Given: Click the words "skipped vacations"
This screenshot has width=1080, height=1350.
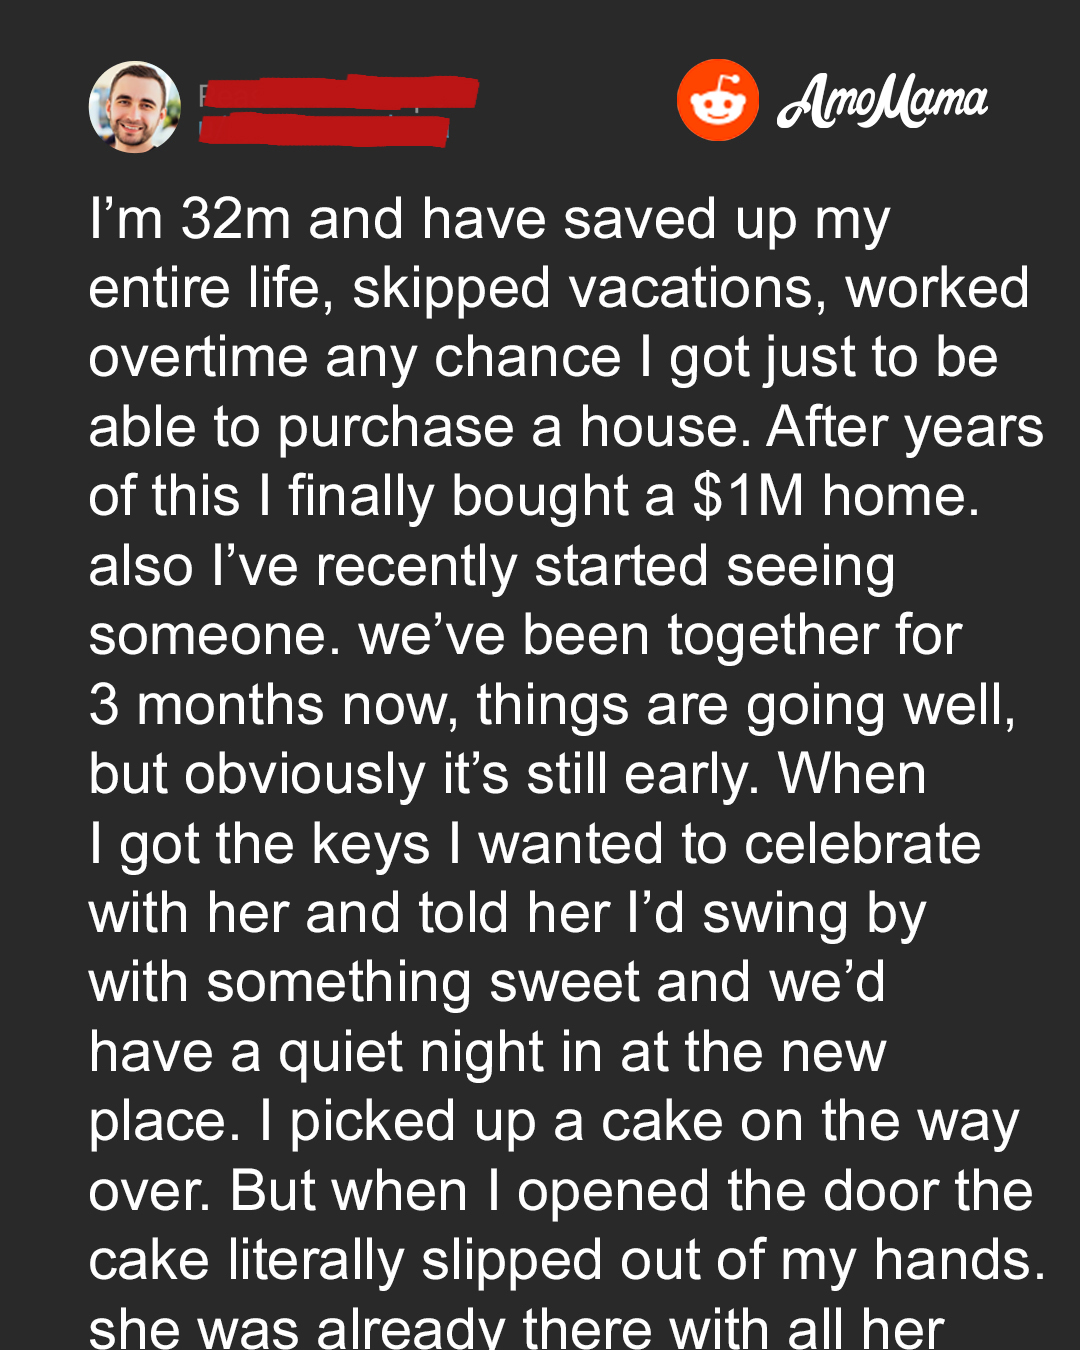Looking at the screenshot, I should (x=589, y=289).
